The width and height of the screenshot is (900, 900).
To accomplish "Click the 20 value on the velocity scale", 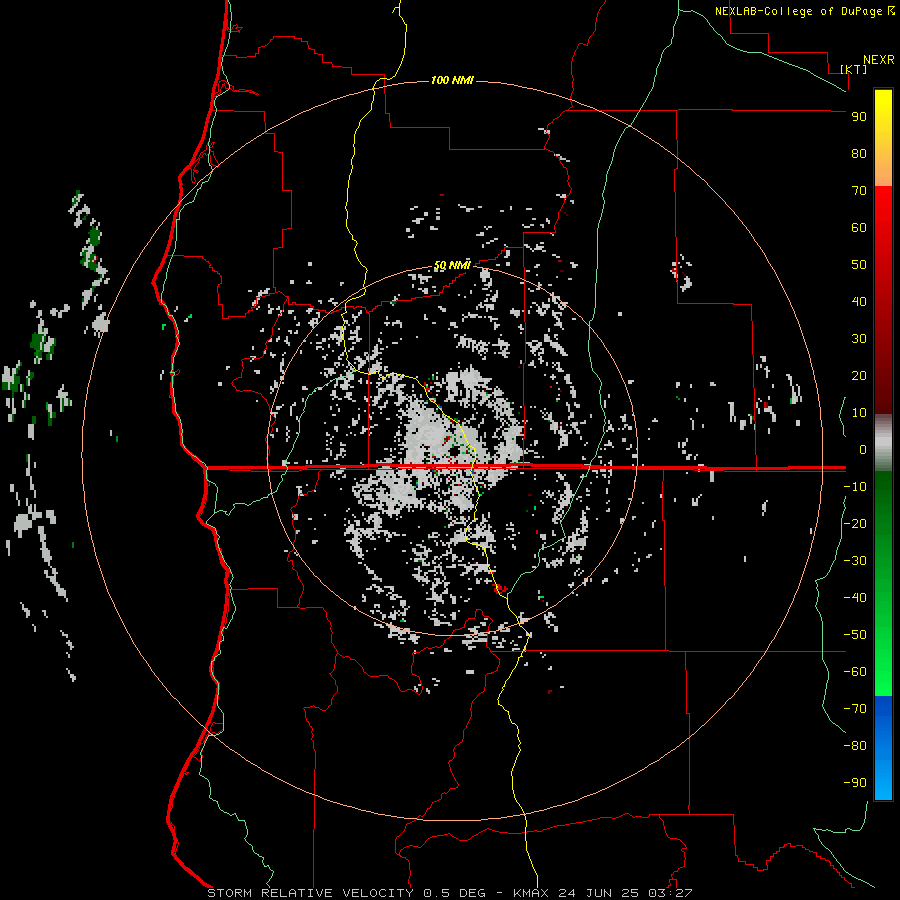I will click(859, 376).
